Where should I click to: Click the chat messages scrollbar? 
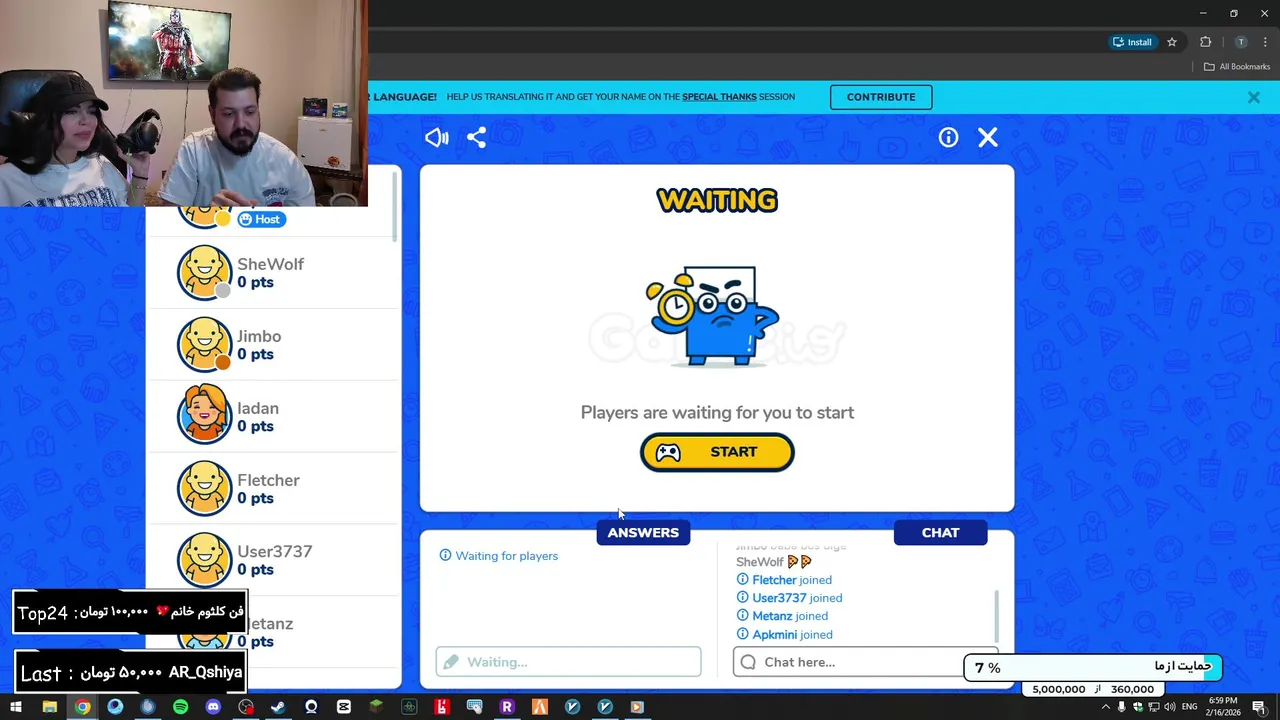pyautogui.click(x=996, y=617)
